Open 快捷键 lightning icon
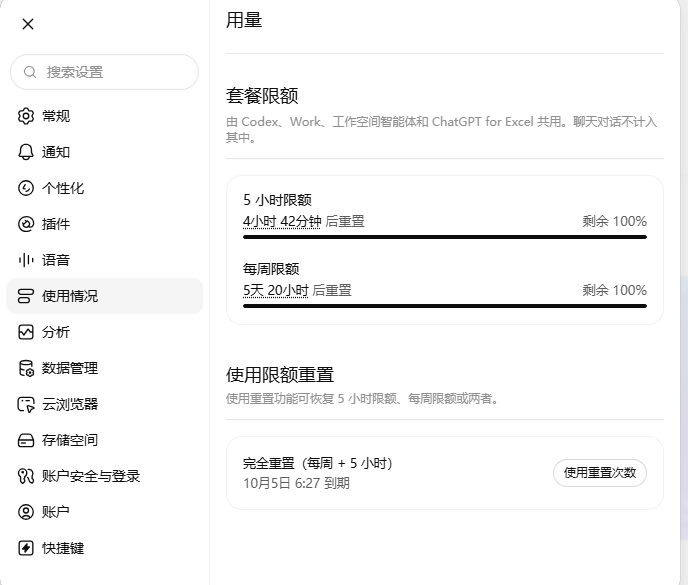This screenshot has height=585, width=688. point(26,548)
